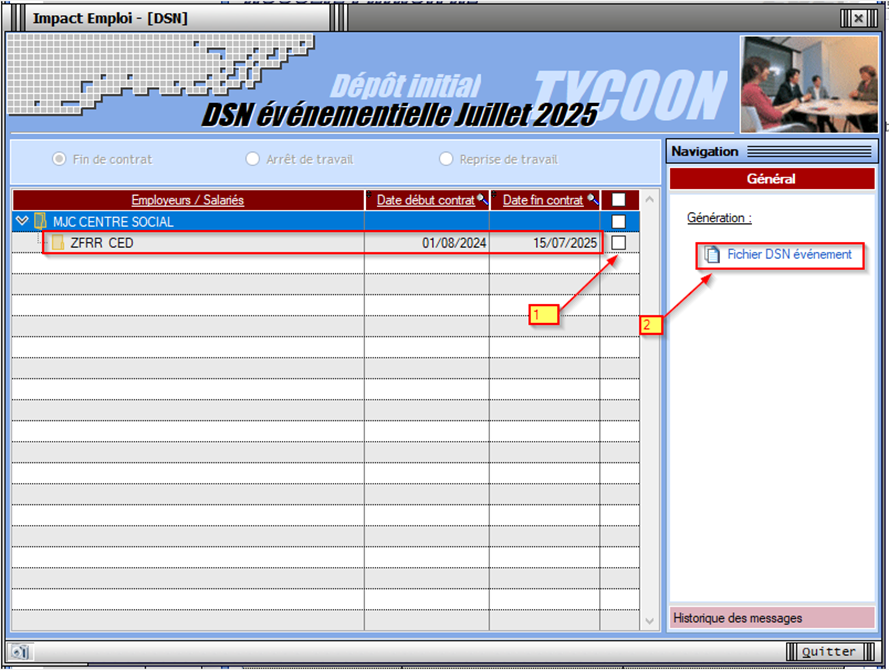Close the Impact Emploi DSN window
Viewport: 889px width, 670px height.
(x=858, y=18)
